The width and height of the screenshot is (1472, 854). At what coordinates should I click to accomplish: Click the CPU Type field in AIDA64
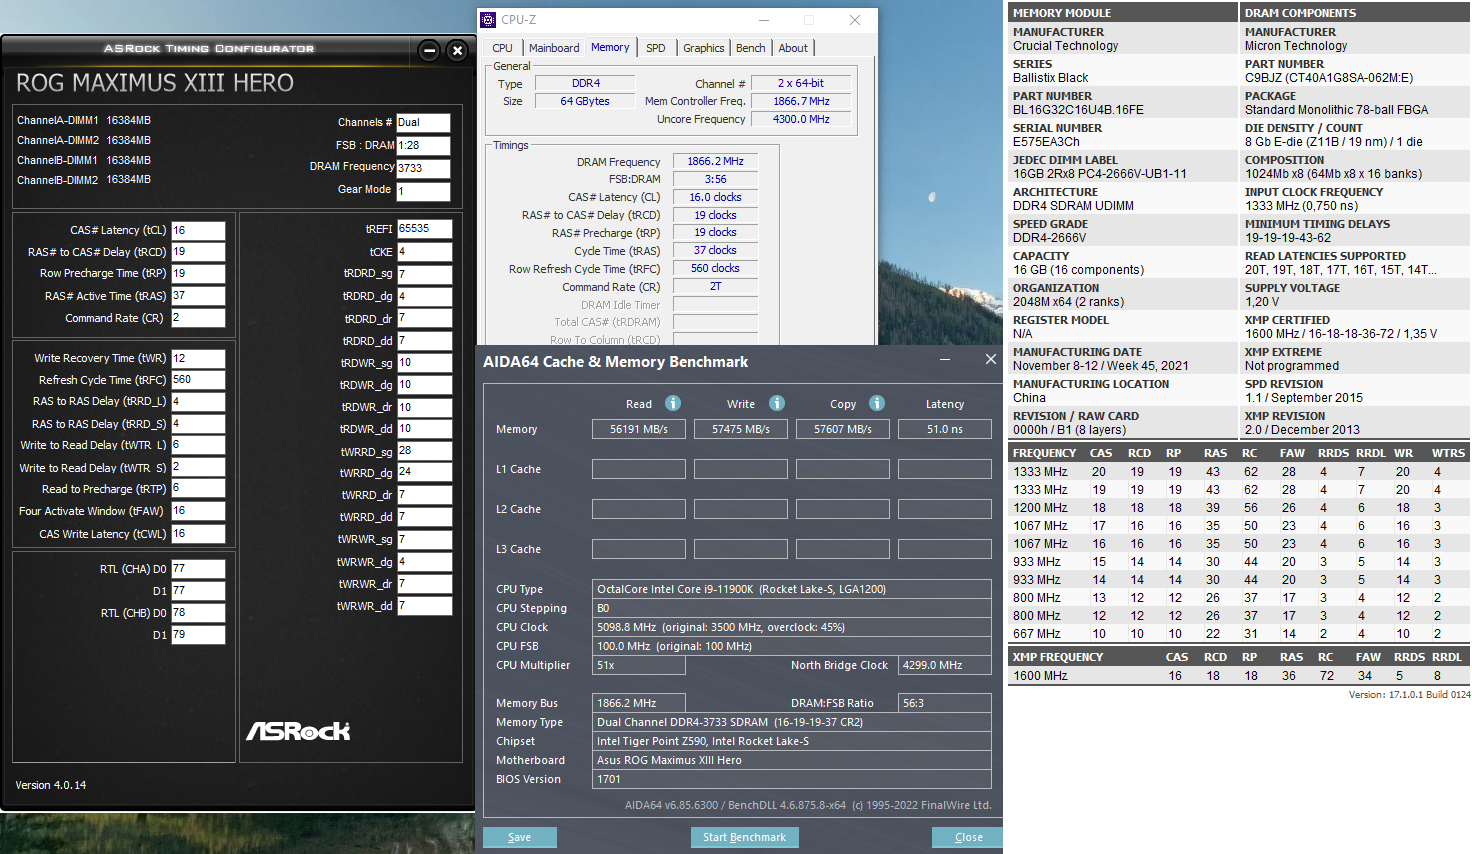[x=792, y=589]
